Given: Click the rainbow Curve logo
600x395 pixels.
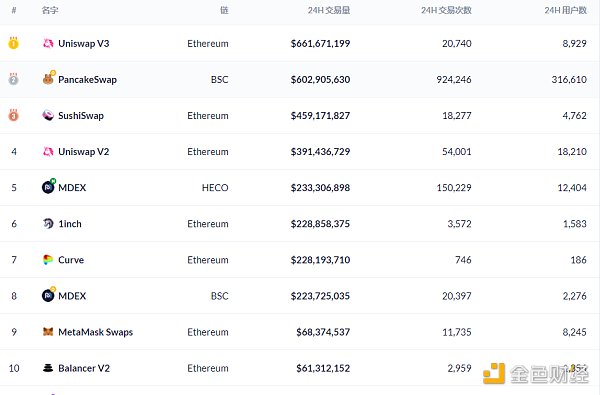Looking at the screenshot, I should pos(48,260).
